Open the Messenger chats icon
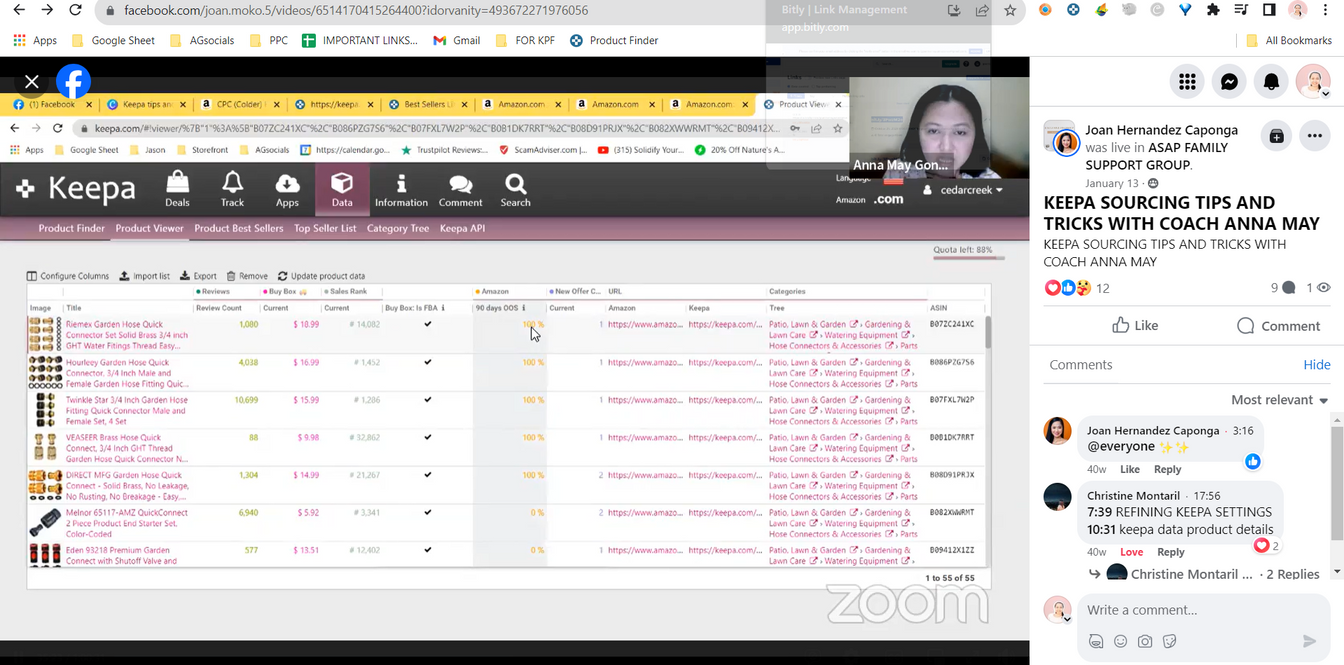 point(1229,82)
